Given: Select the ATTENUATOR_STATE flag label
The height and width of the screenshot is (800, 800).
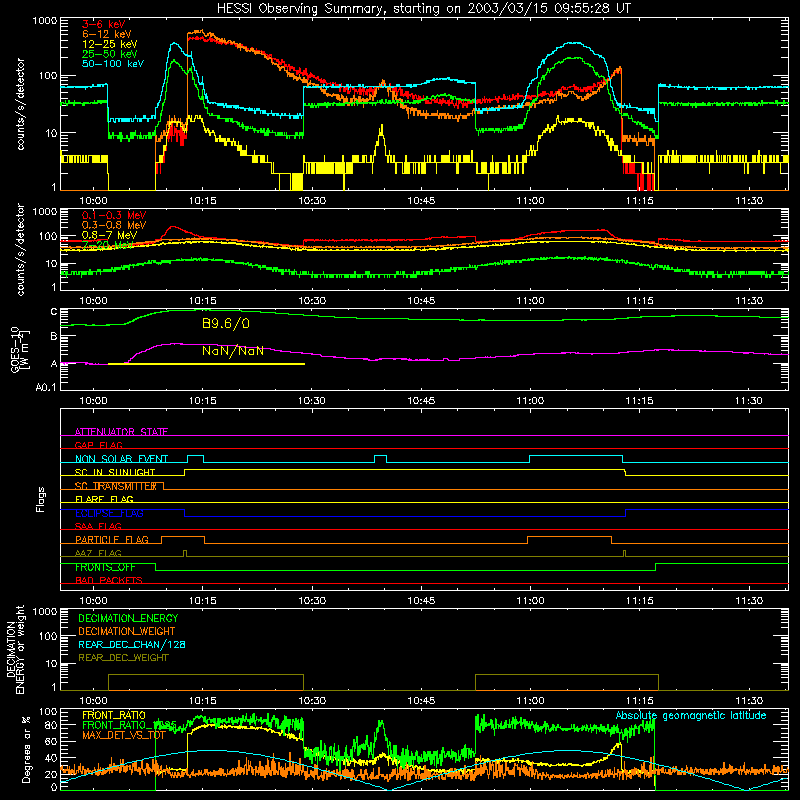Looking at the screenshot, I should (121, 432).
